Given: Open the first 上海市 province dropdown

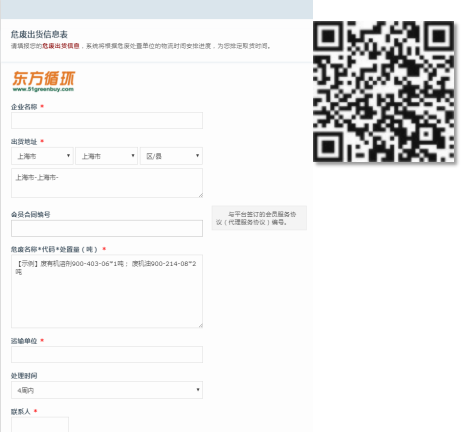Looking at the screenshot, I should click(x=42, y=156).
